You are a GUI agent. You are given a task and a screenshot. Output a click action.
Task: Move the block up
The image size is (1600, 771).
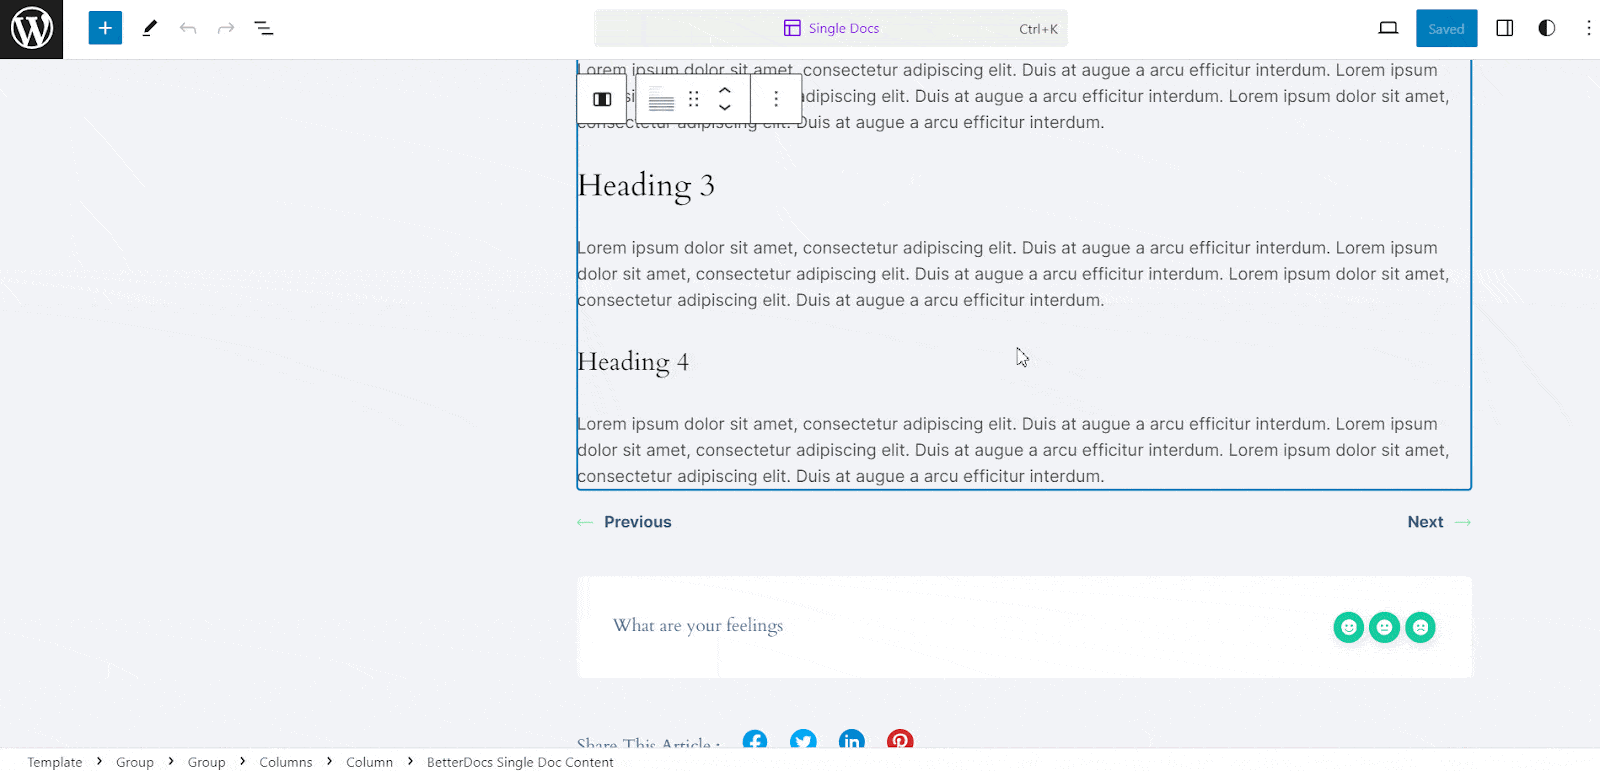pos(725,90)
